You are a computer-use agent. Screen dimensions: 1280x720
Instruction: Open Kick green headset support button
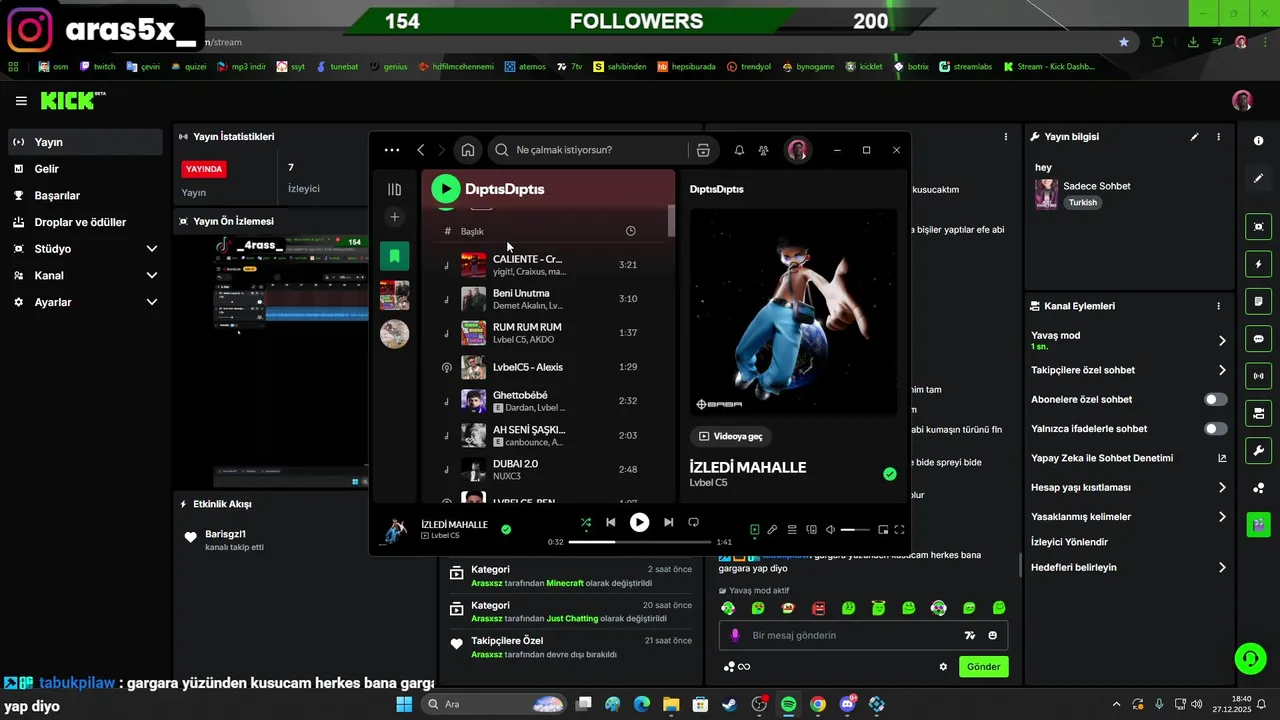coord(1250,658)
